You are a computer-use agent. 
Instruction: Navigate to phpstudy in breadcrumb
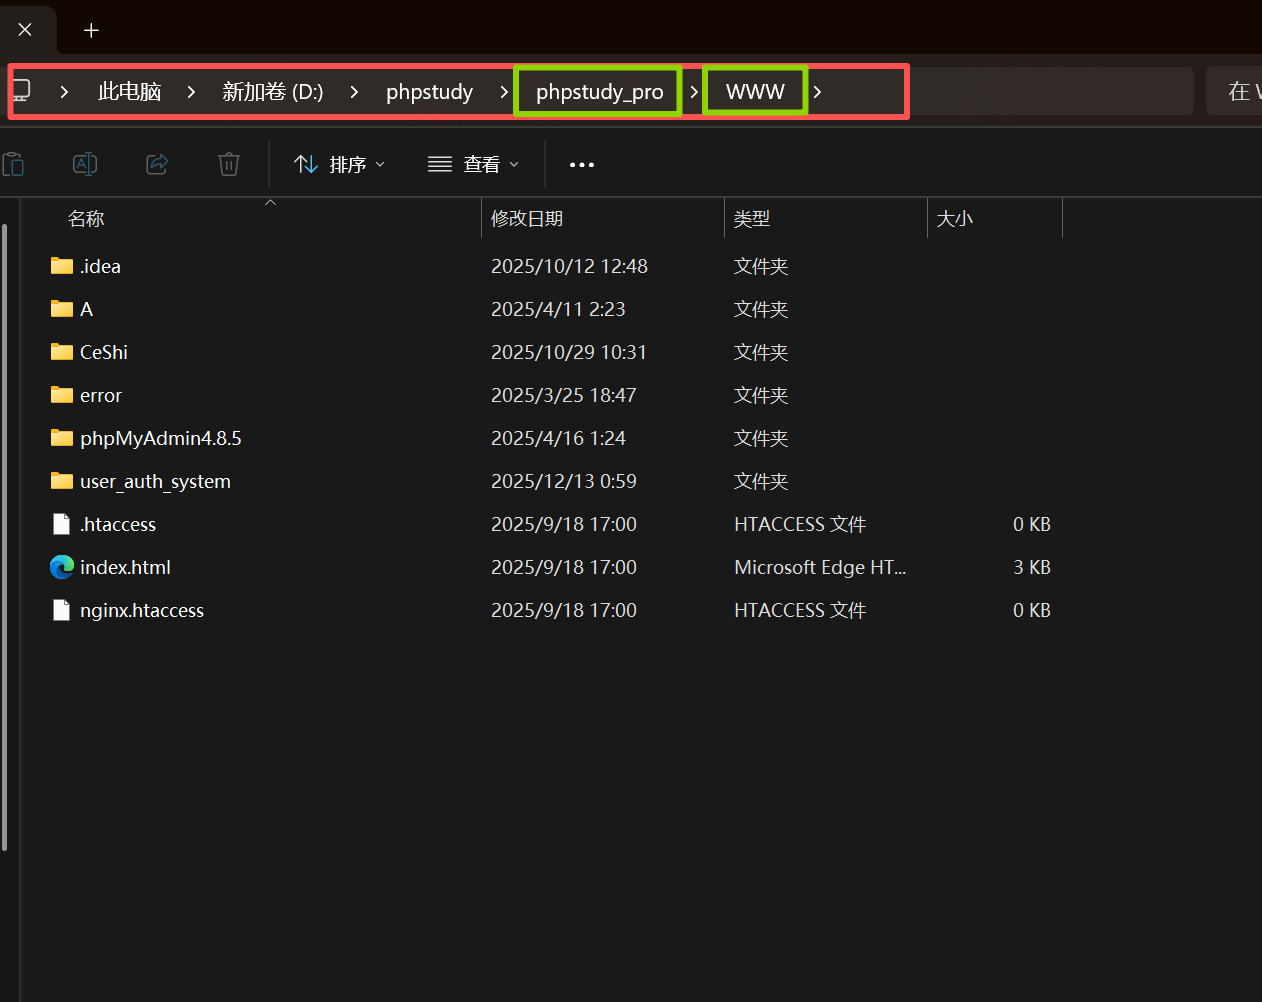430,92
